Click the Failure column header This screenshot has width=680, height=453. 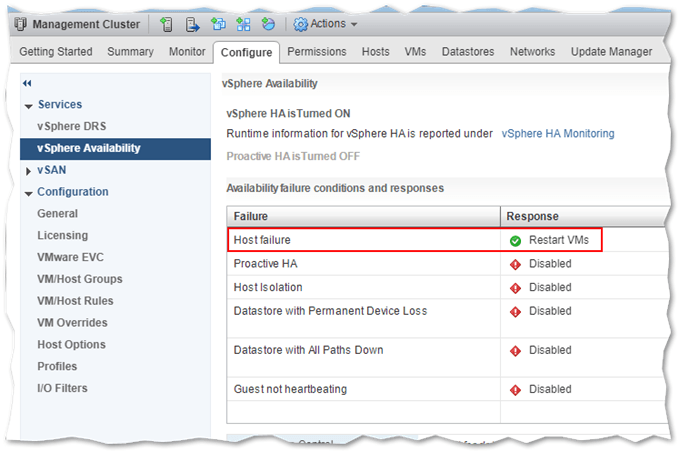(x=363, y=216)
